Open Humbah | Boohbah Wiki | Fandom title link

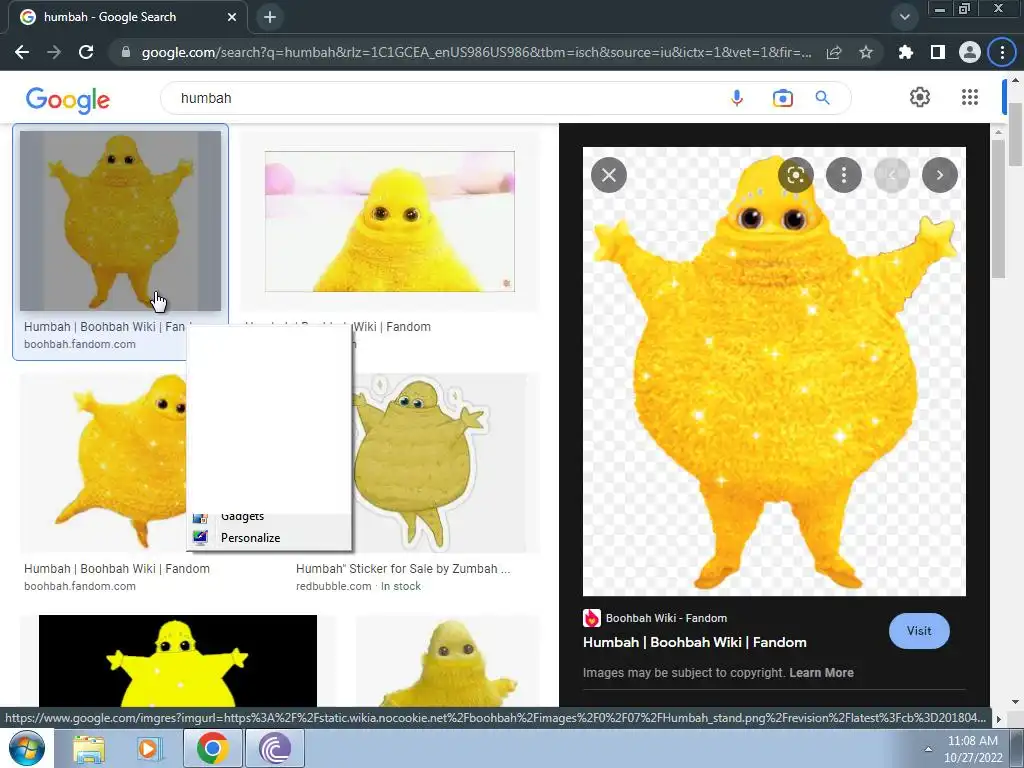[x=694, y=642]
